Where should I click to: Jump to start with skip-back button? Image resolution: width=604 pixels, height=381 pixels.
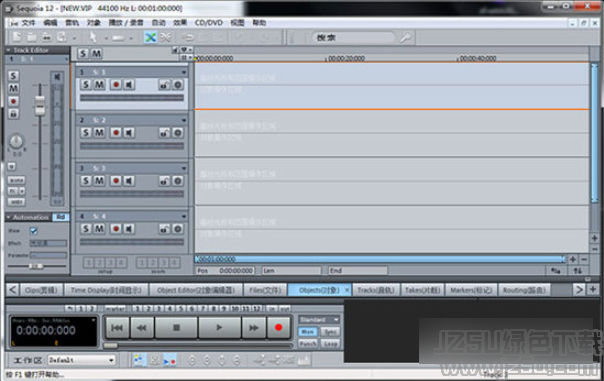point(117,327)
